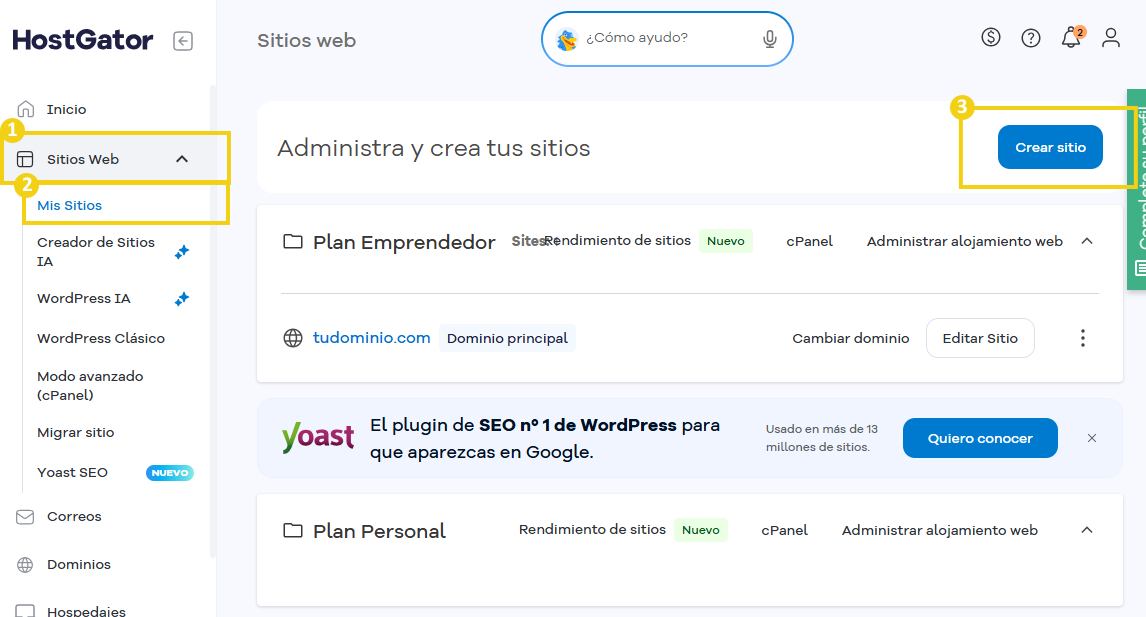Open the notifications bell
This screenshot has height=617, width=1146.
pyautogui.click(x=1071, y=37)
